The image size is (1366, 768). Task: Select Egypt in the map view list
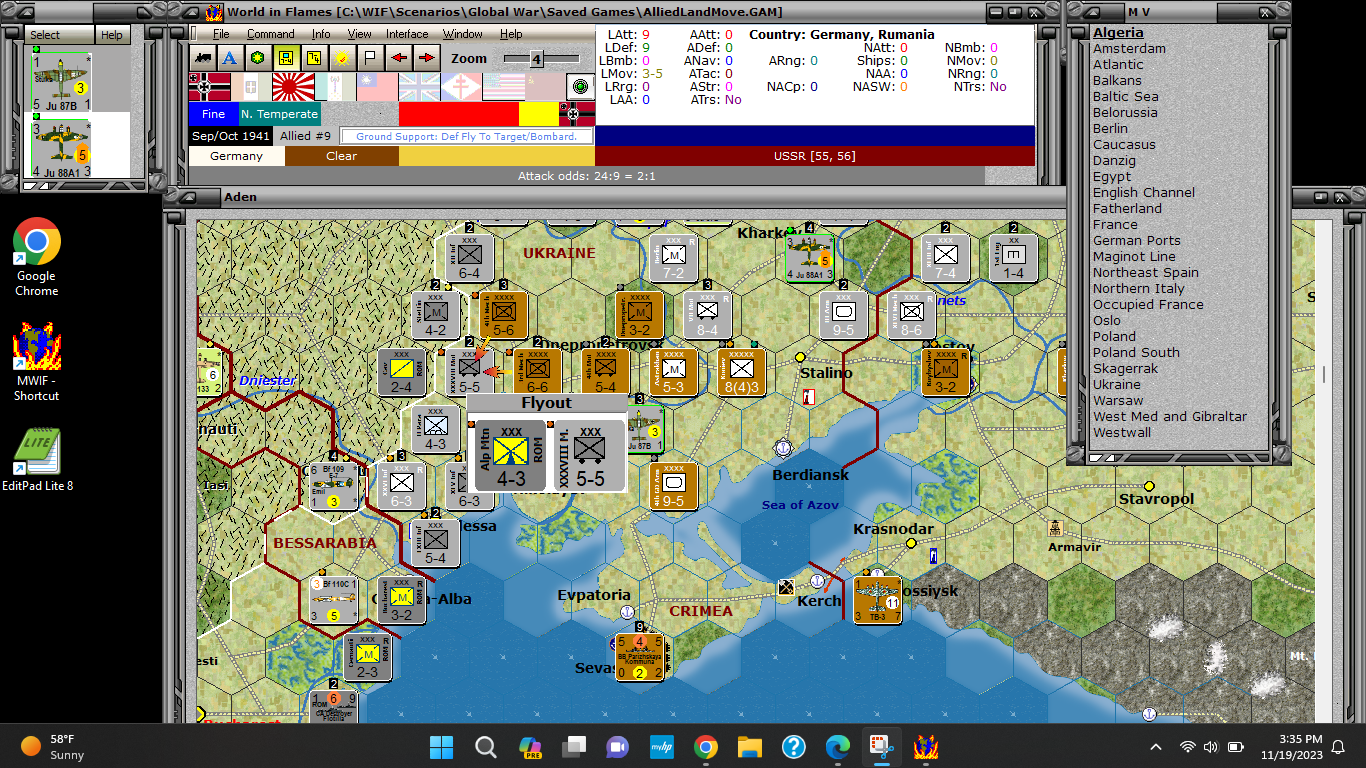tap(1112, 176)
